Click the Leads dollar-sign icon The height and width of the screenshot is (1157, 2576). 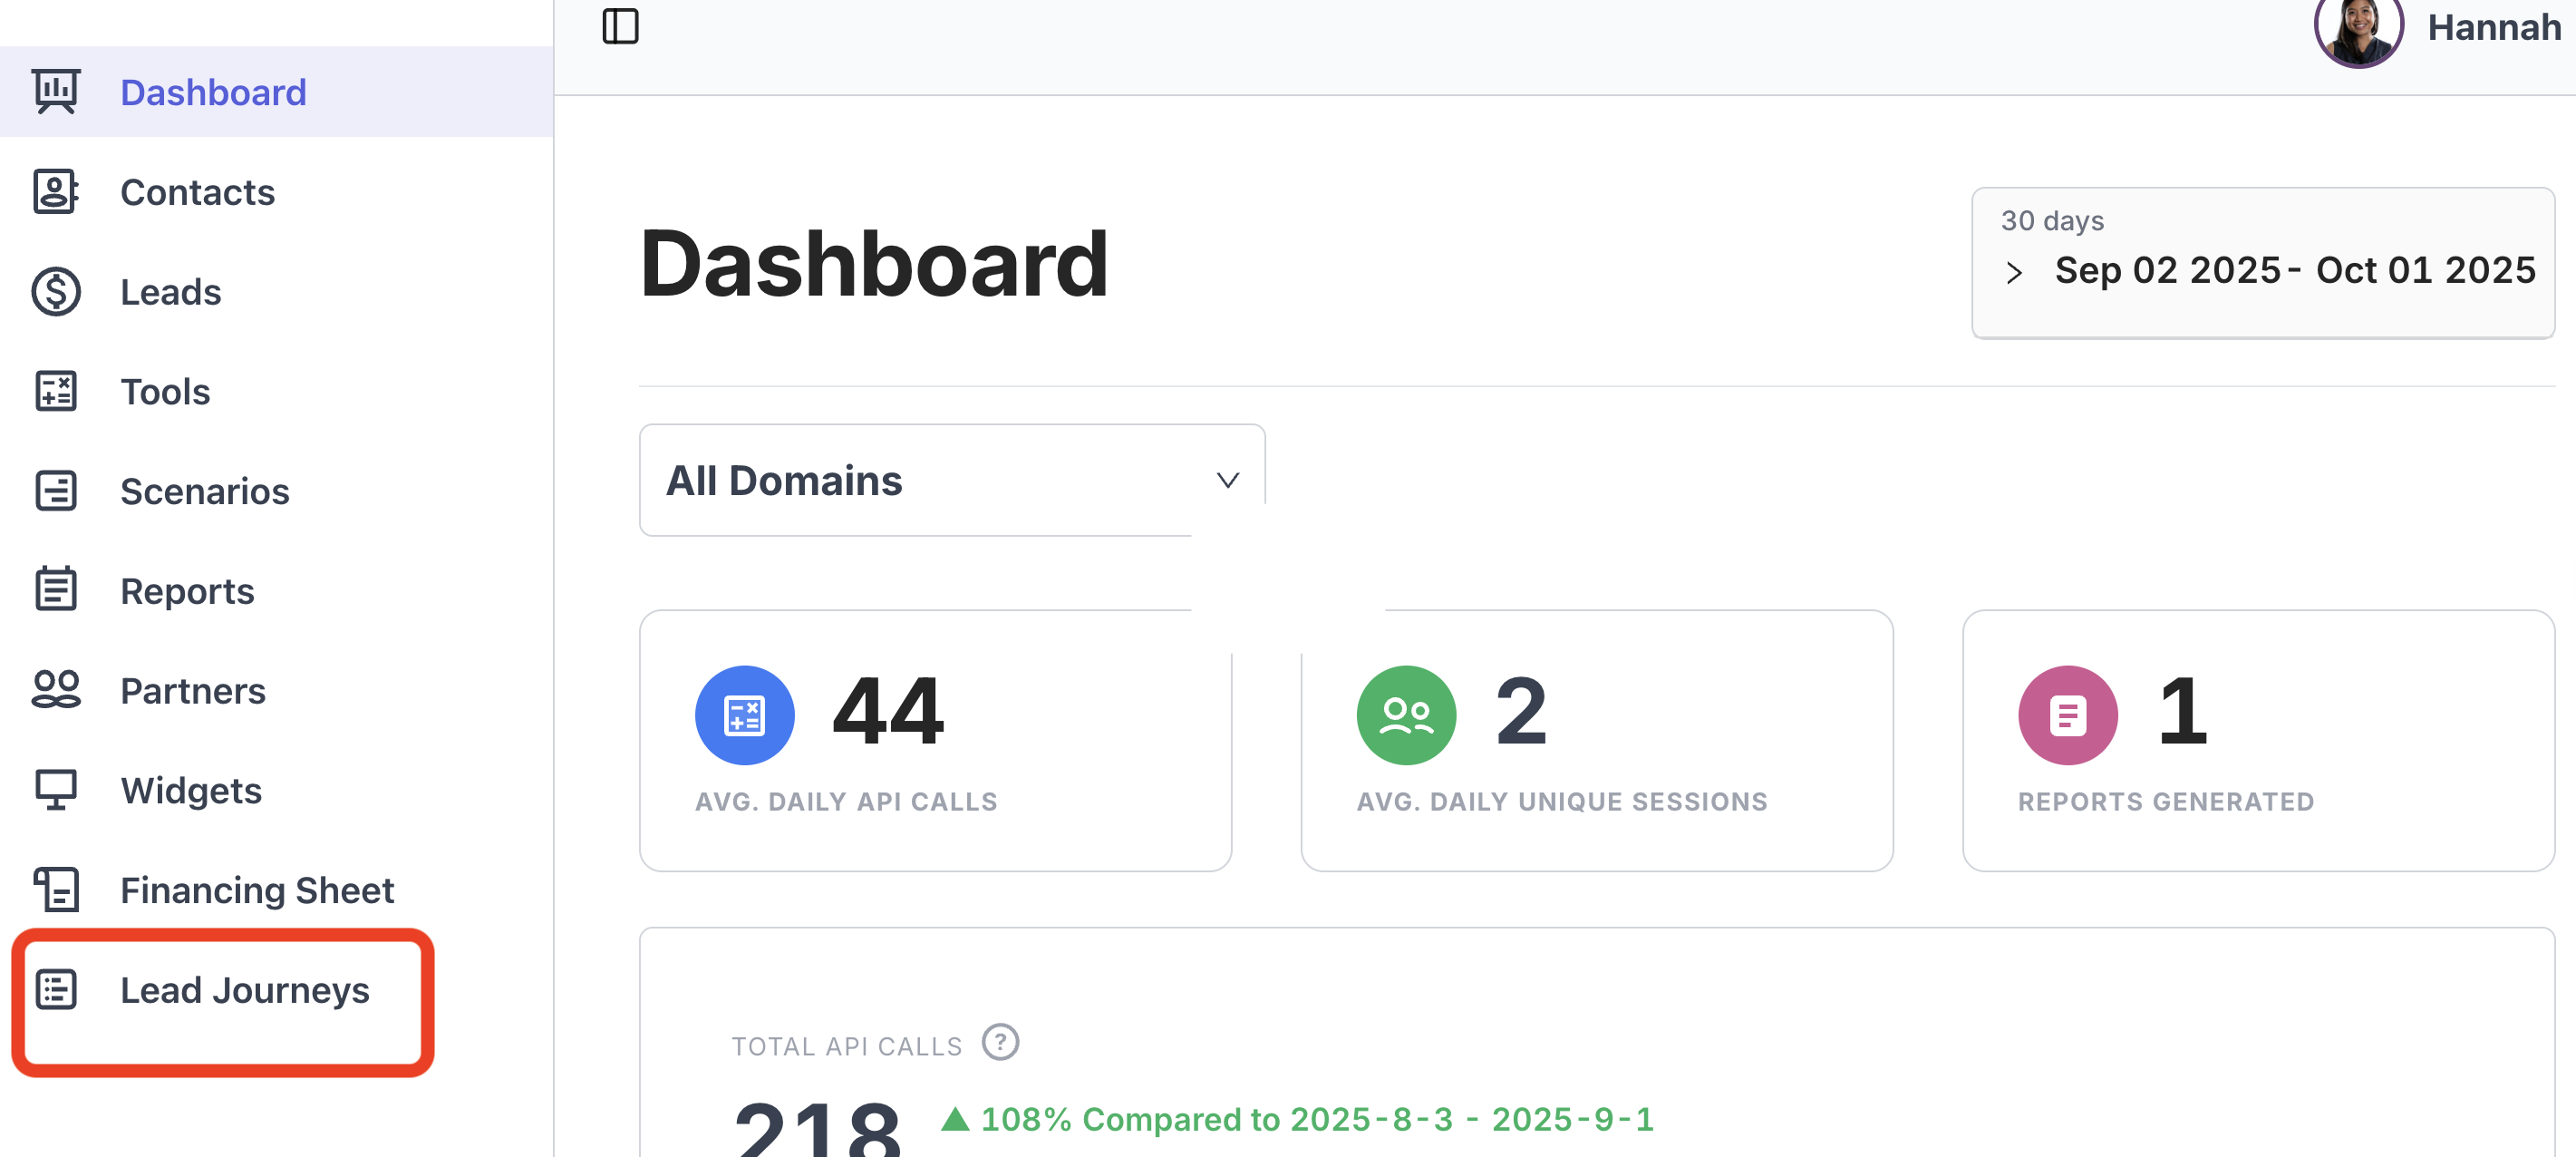(56, 291)
